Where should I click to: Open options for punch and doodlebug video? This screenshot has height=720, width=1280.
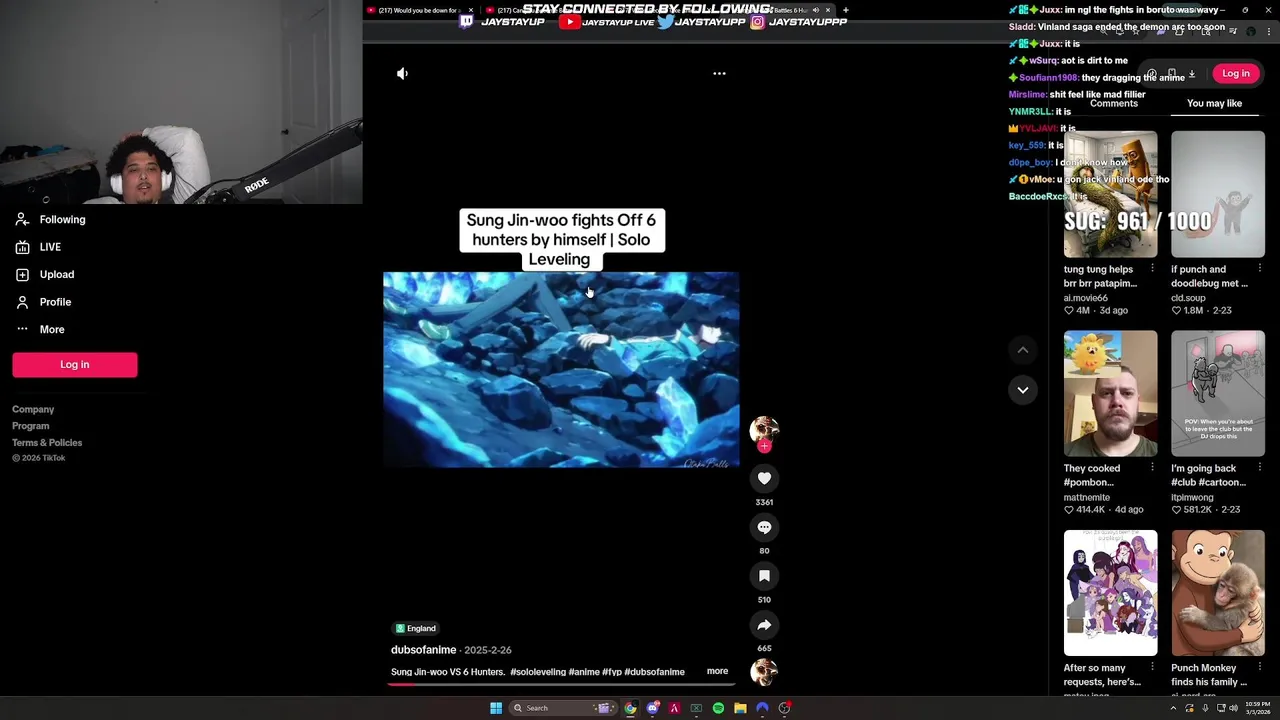coord(1259,268)
